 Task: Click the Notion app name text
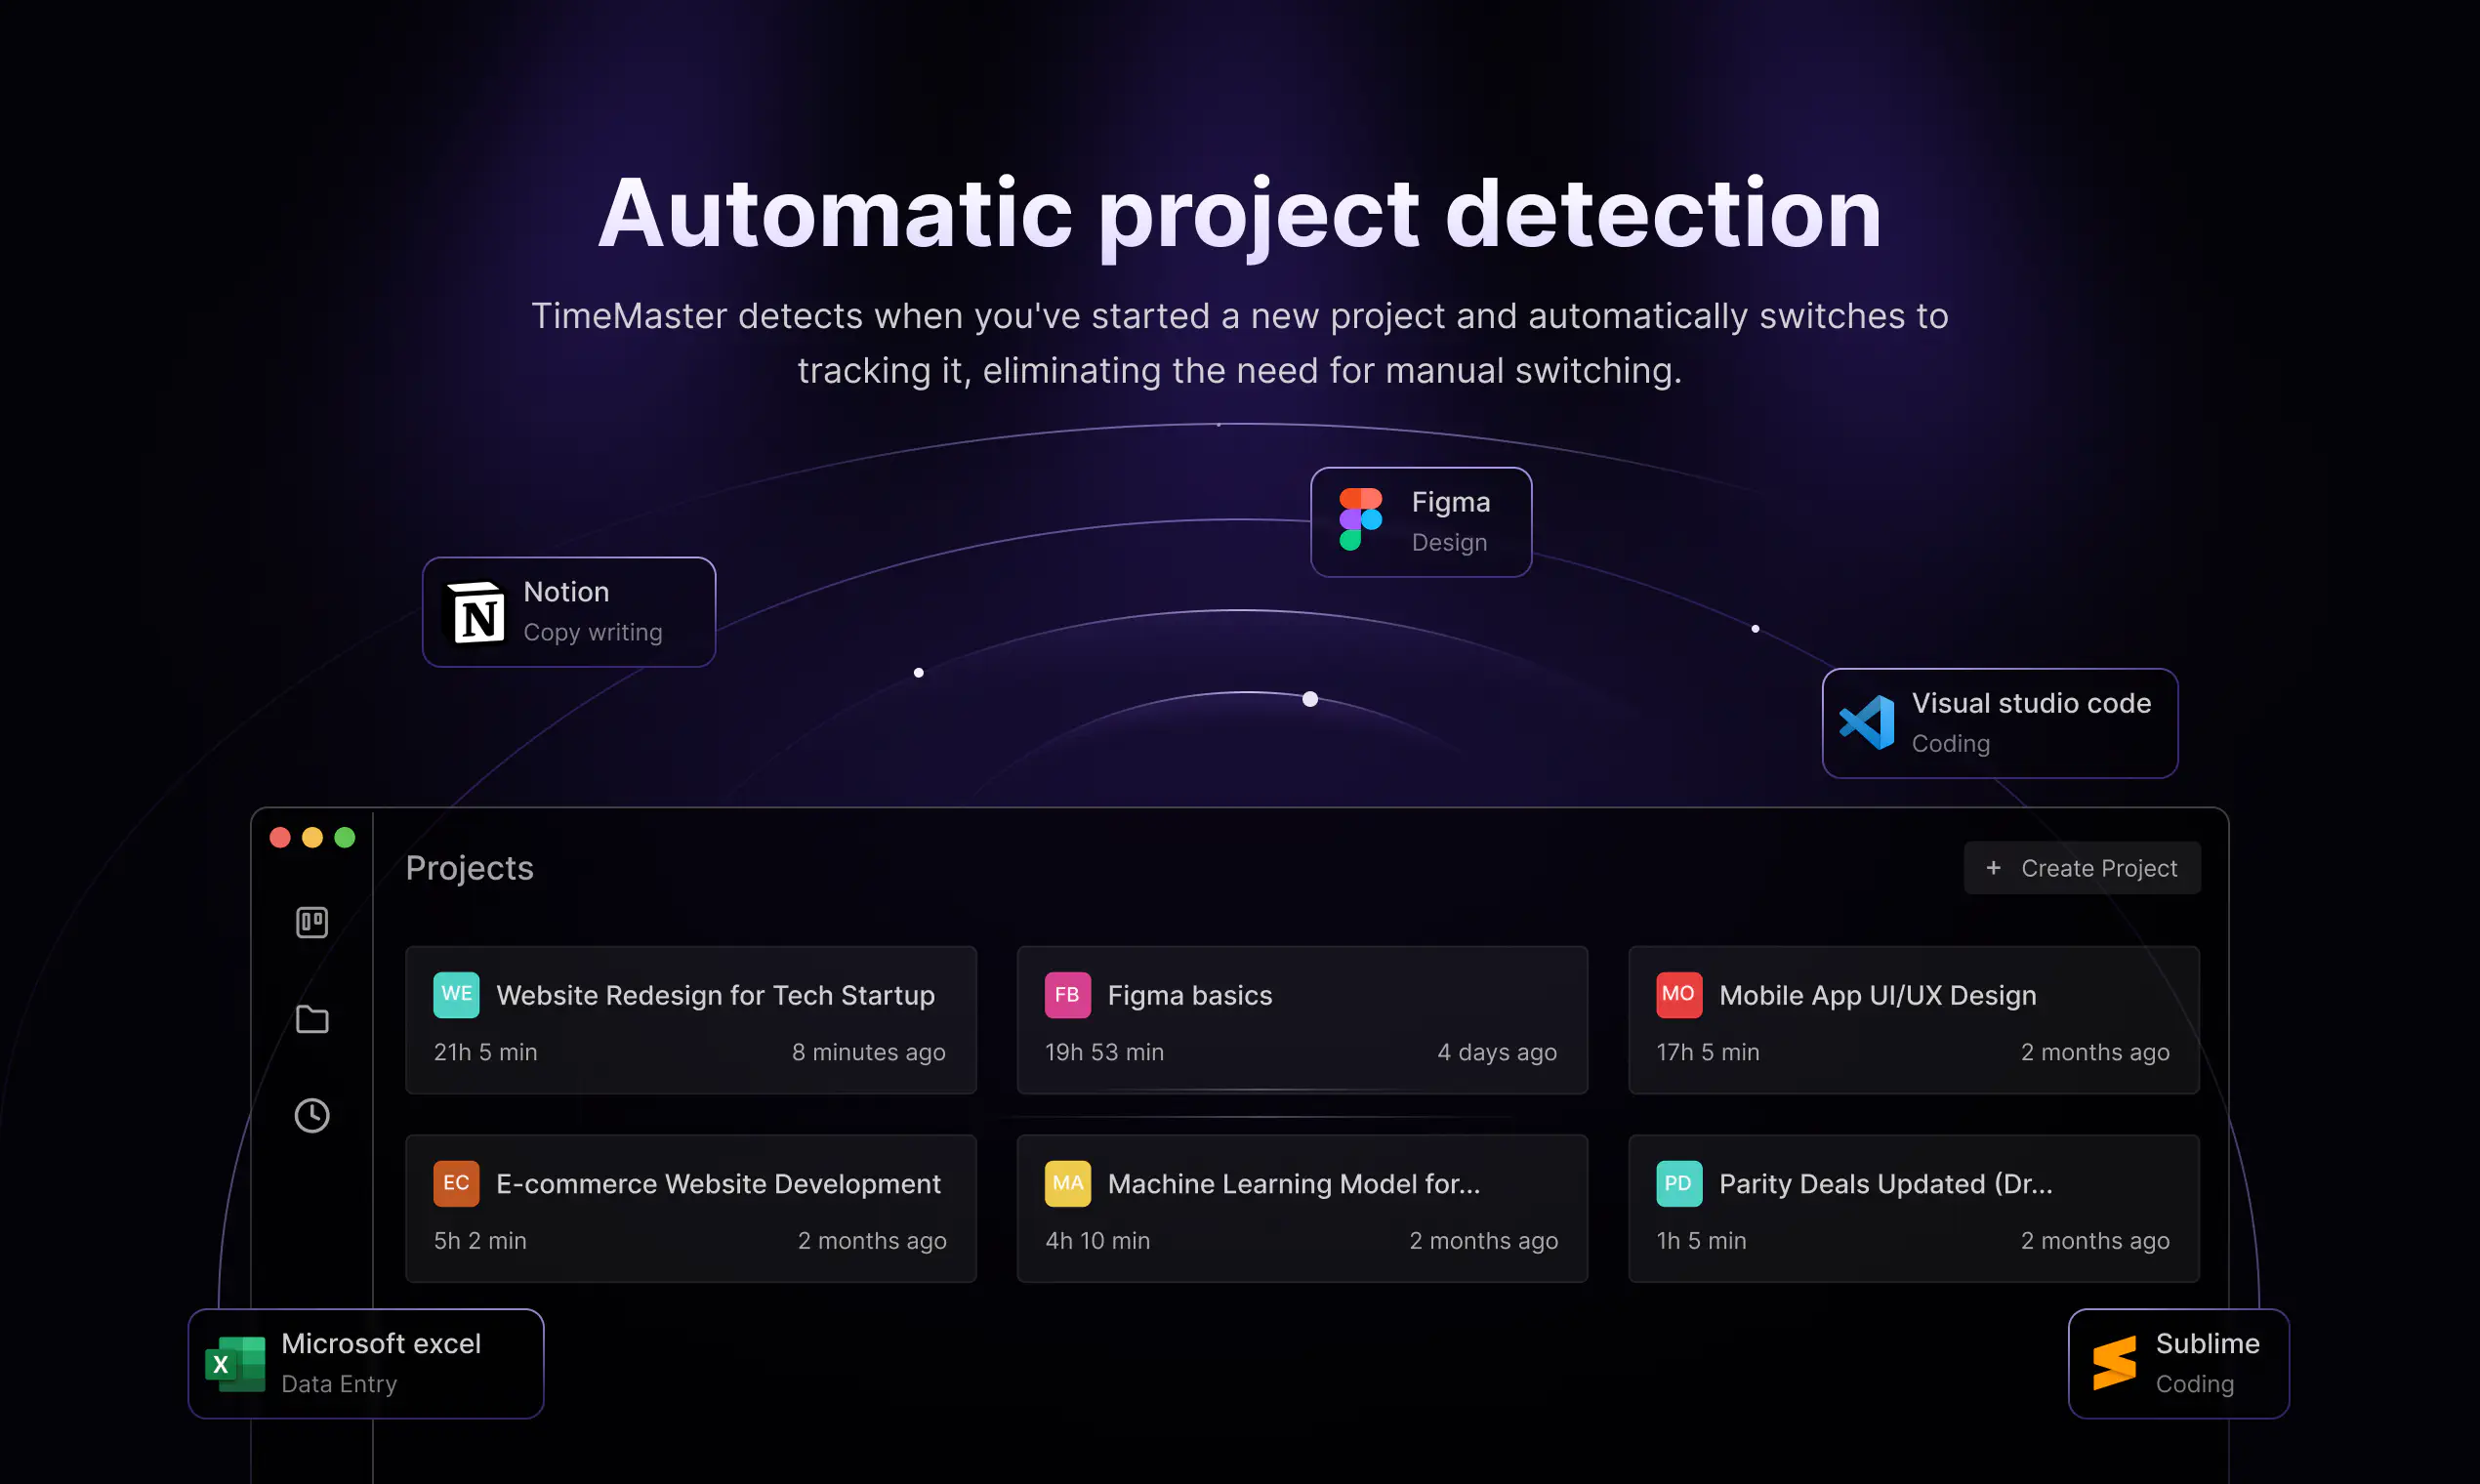click(566, 591)
